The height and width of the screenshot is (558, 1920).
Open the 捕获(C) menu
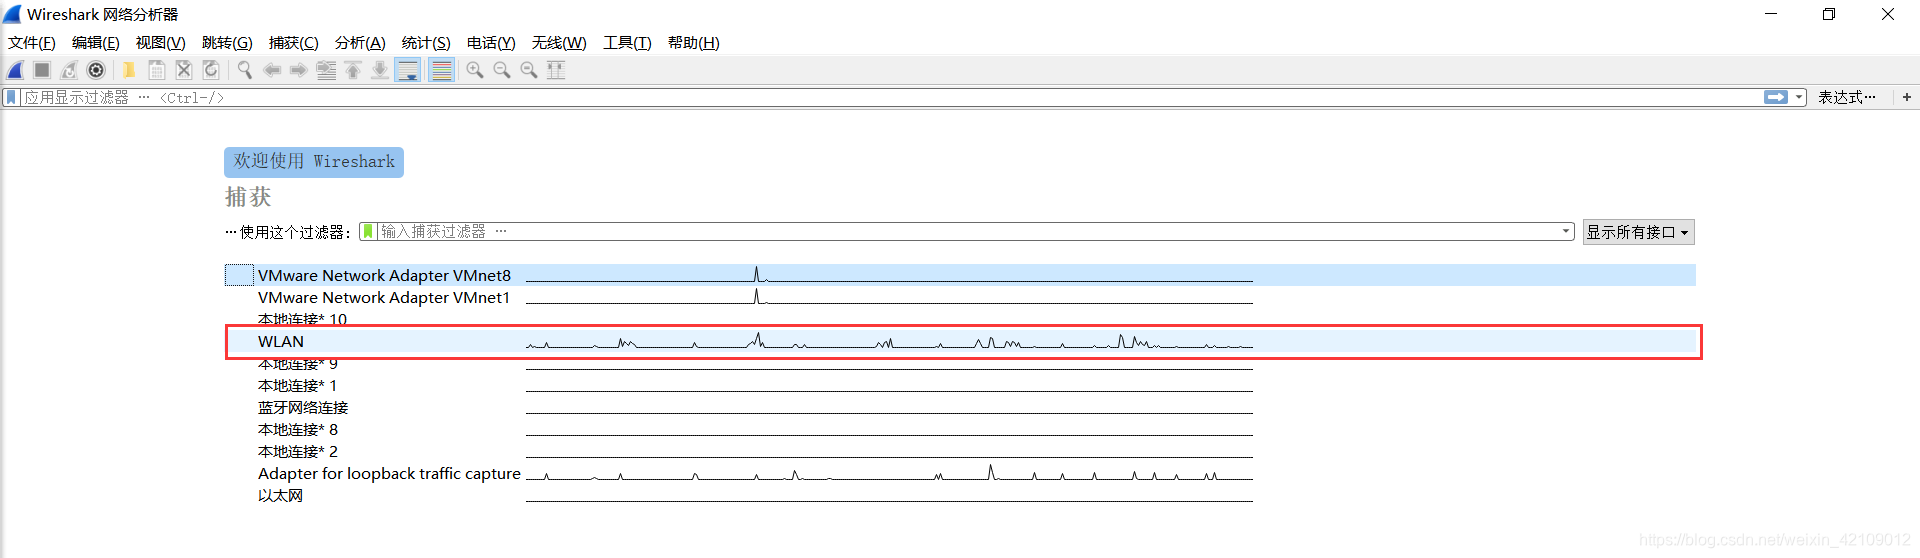coord(294,42)
